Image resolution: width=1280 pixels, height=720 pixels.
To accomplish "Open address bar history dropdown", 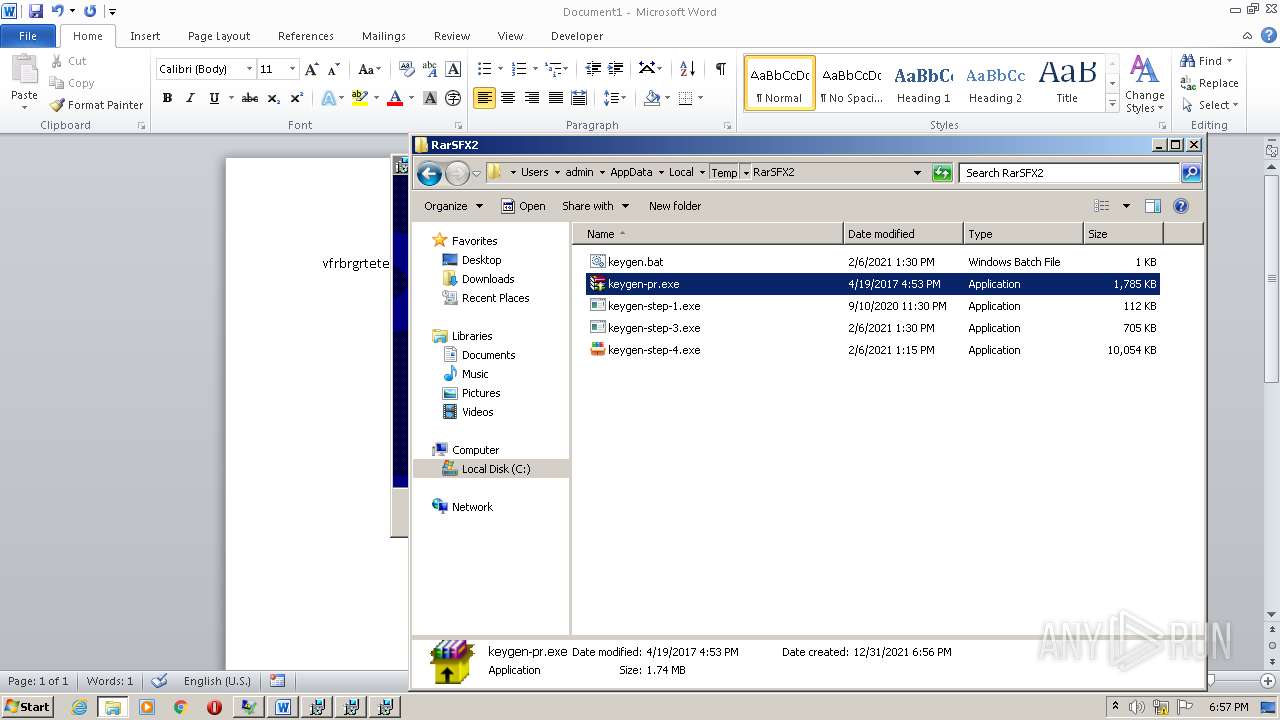I will (x=917, y=173).
